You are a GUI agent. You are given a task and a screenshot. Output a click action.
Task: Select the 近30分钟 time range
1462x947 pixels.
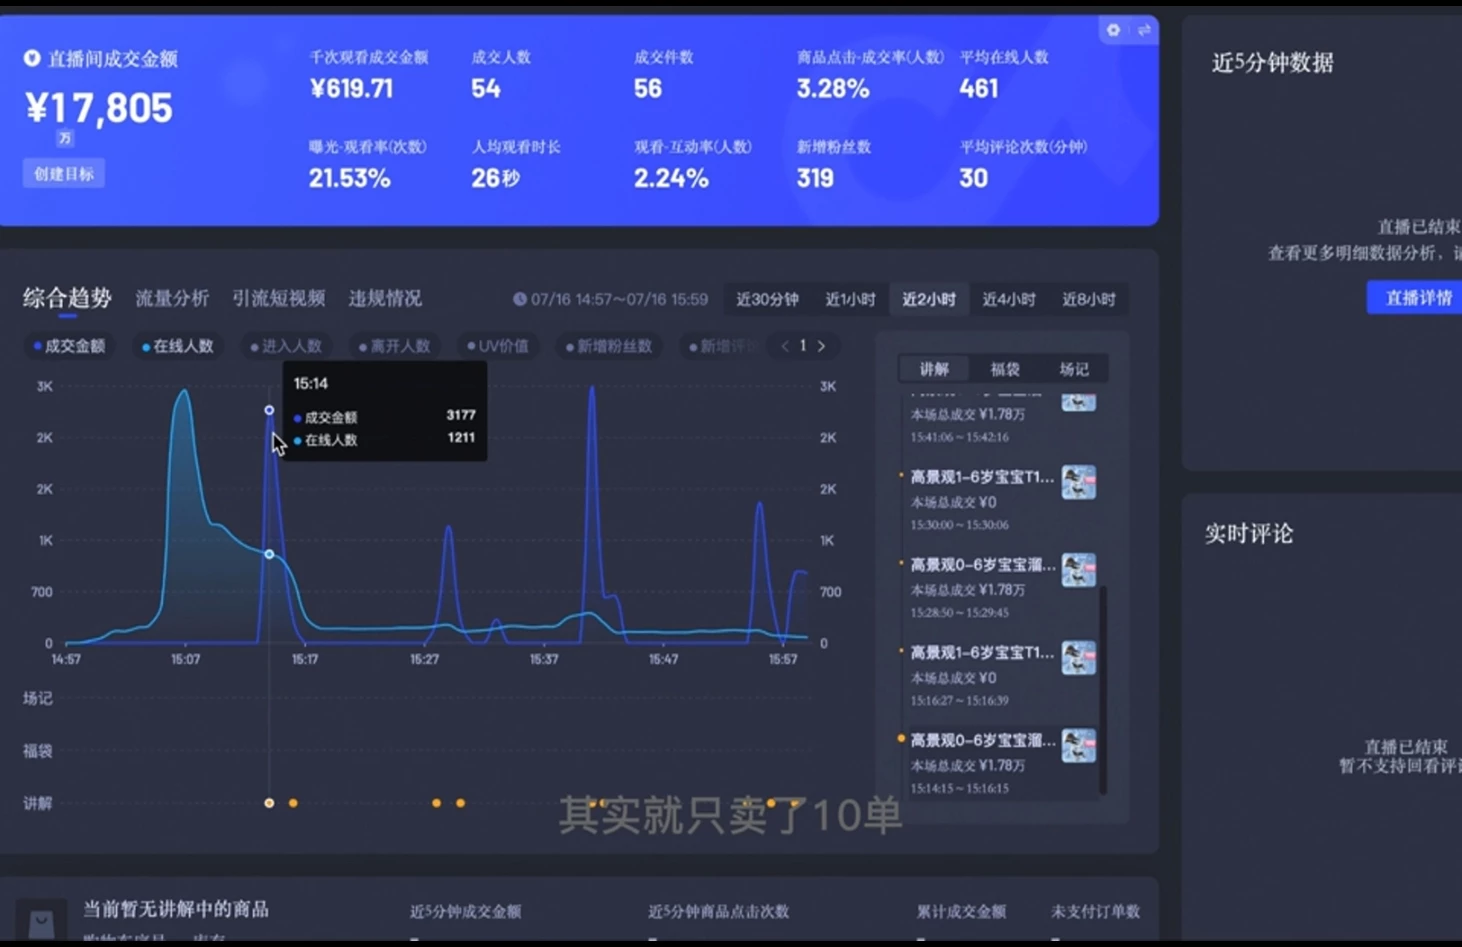pyautogui.click(x=767, y=298)
